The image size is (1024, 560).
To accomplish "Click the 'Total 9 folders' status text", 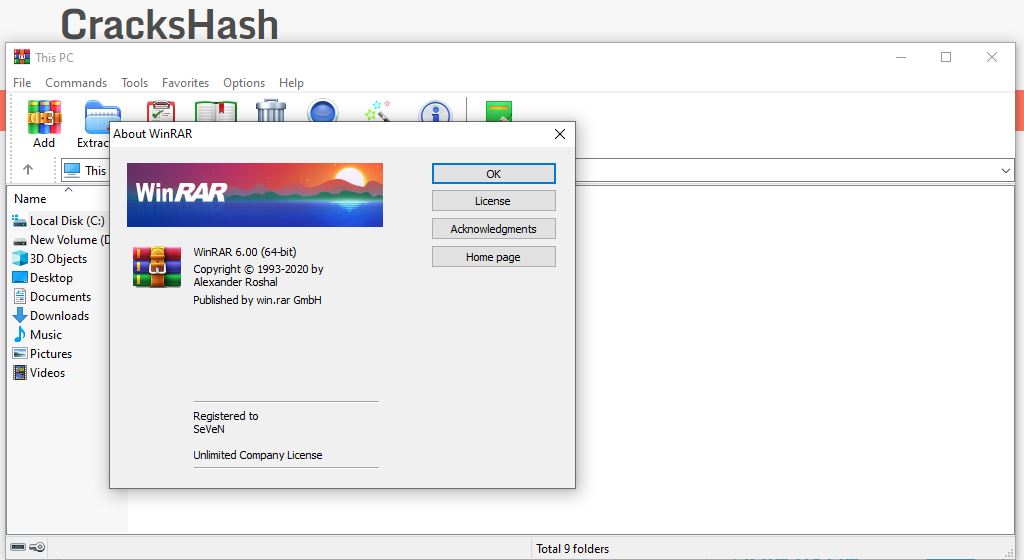I will pyautogui.click(x=573, y=549).
